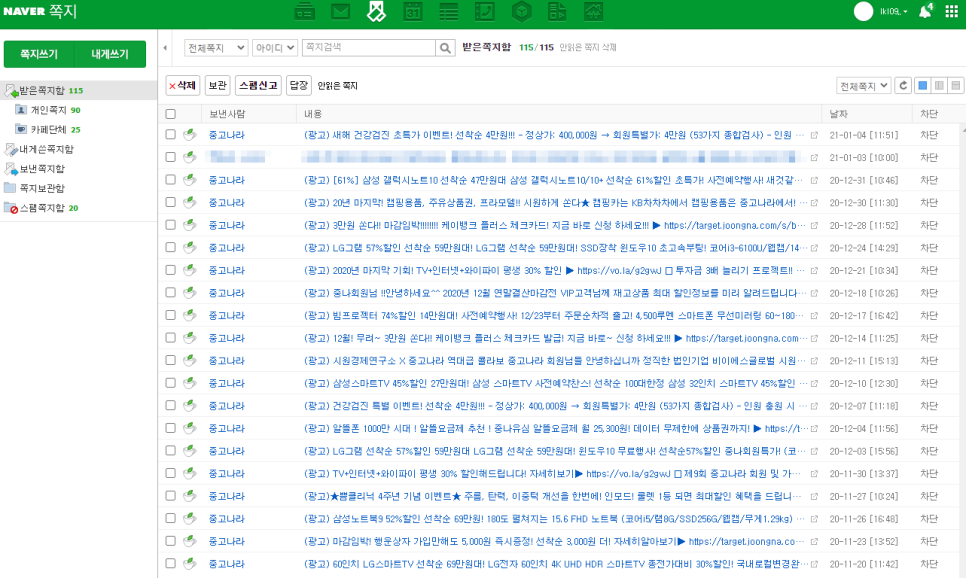Click sender 중고나라 on 20-12-14 row
The height and width of the screenshot is (578, 966).
click(x=227, y=338)
